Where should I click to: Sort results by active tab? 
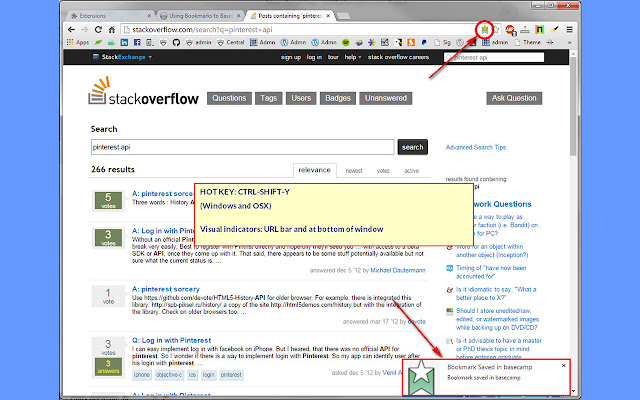(x=411, y=171)
